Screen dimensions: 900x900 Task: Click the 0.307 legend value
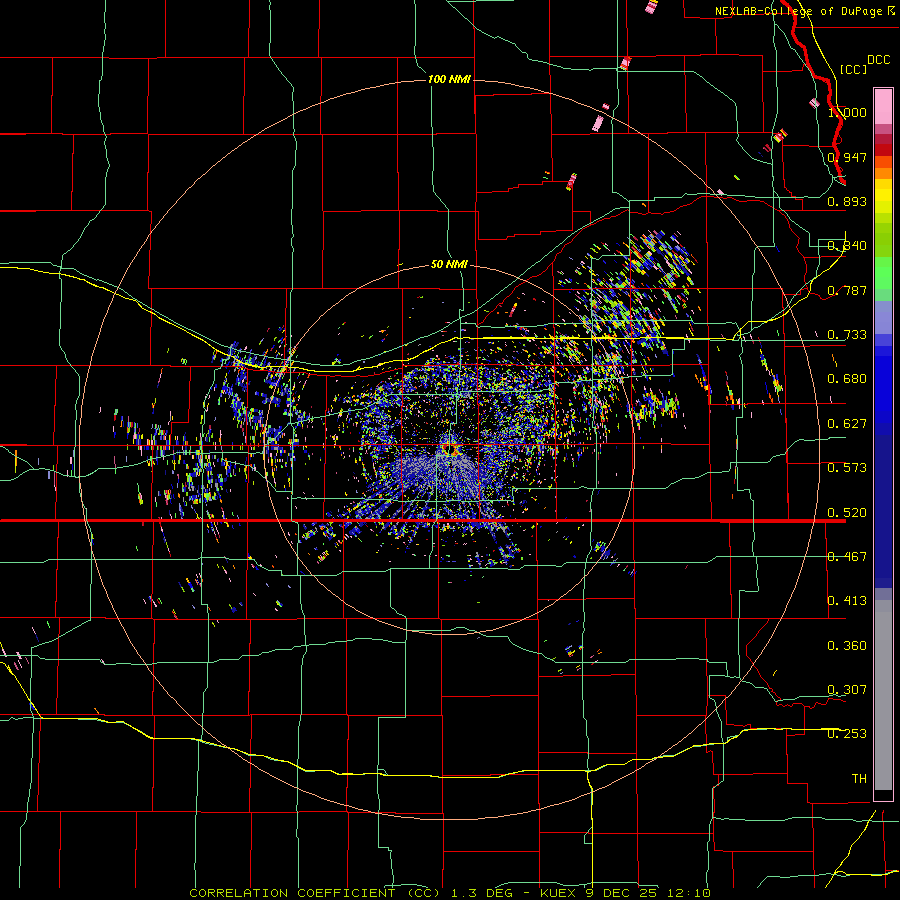coord(847,690)
